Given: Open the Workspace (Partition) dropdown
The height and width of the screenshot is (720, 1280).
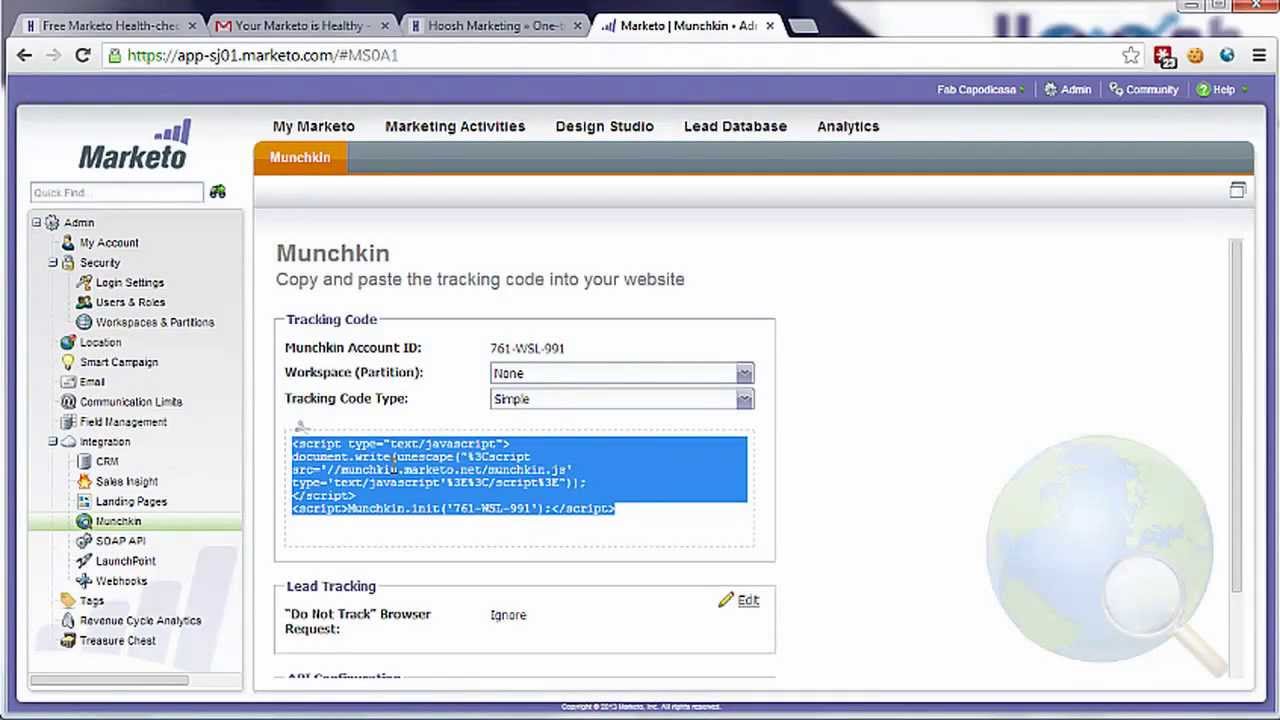Looking at the screenshot, I should [744, 372].
